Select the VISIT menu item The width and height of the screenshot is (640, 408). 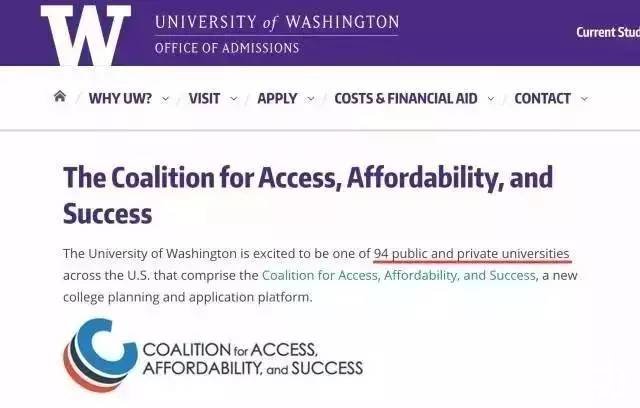[204, 98]
